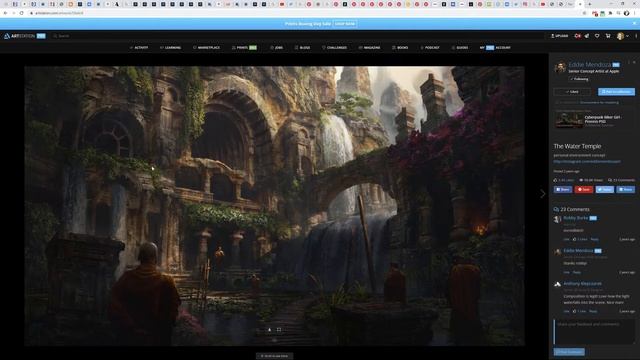Open the Jobs nav item

pos(277,48)
